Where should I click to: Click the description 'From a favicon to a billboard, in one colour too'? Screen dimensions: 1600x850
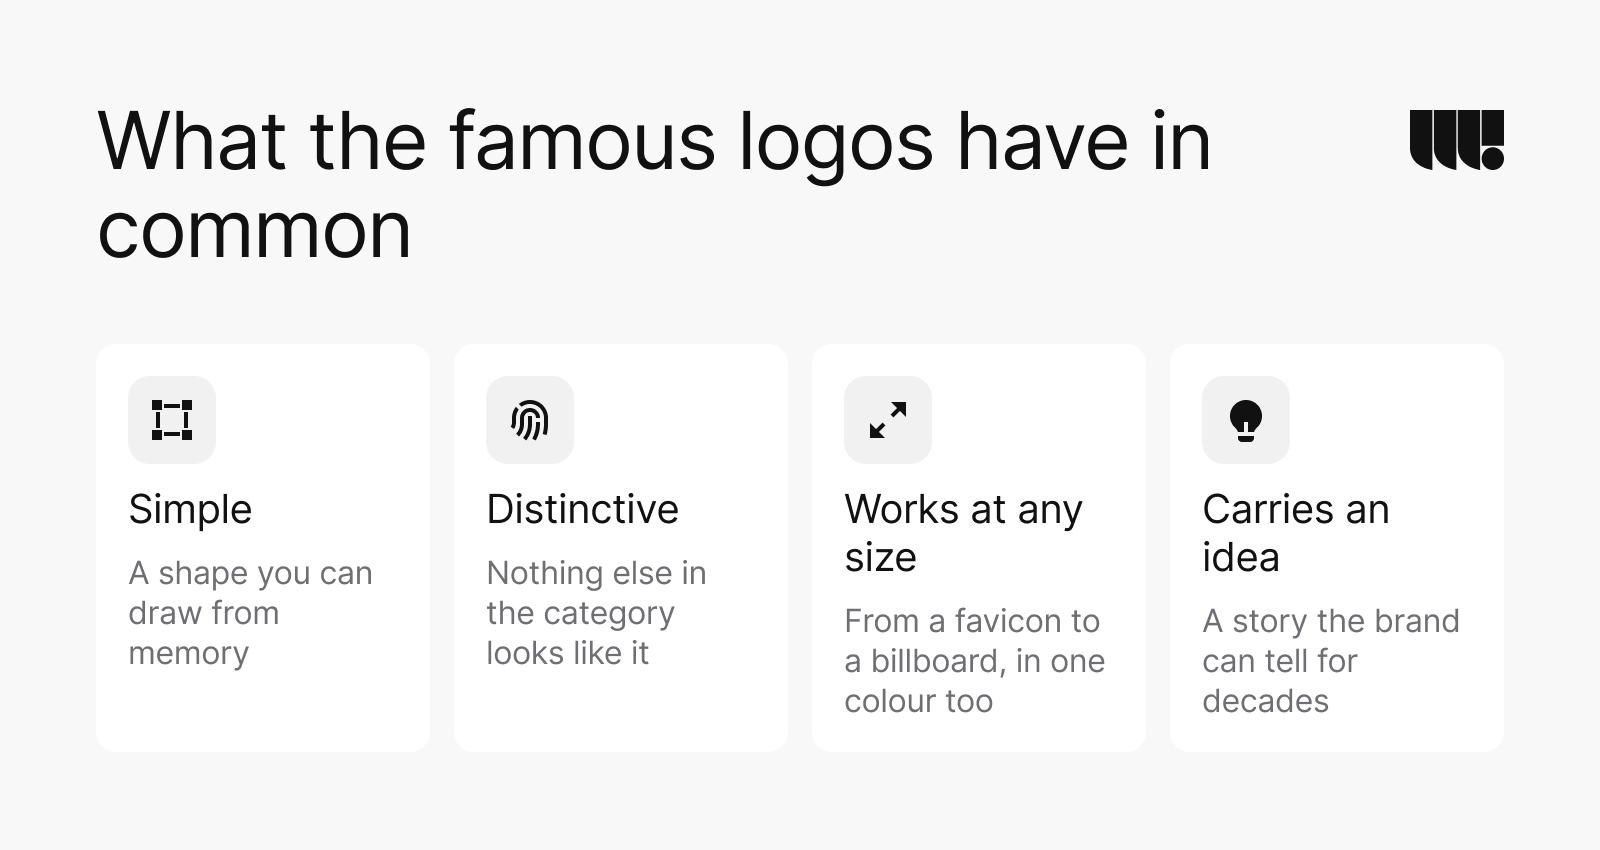click(x=975, y=661)
